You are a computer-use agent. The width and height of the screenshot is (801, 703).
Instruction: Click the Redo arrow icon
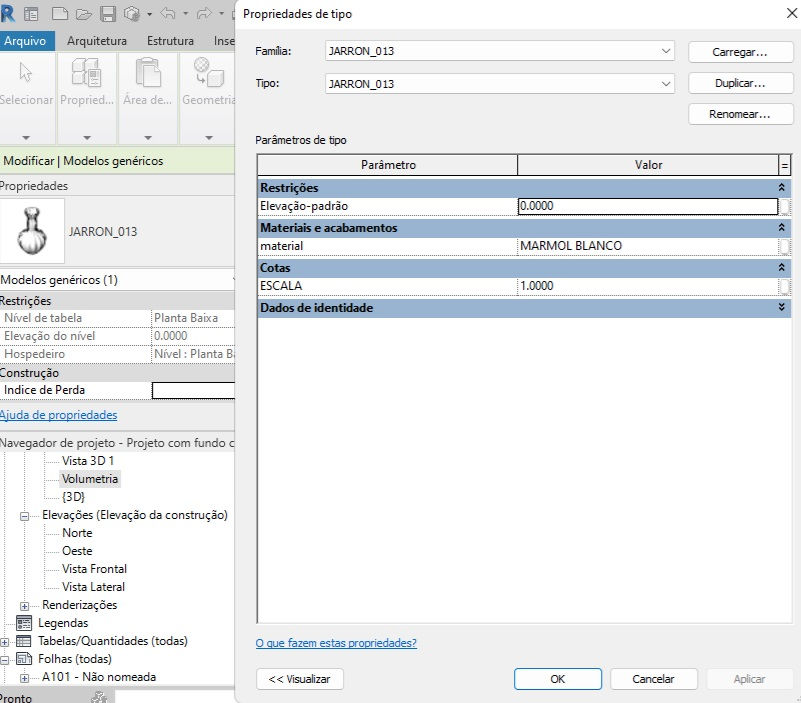[x=204, y=14]
